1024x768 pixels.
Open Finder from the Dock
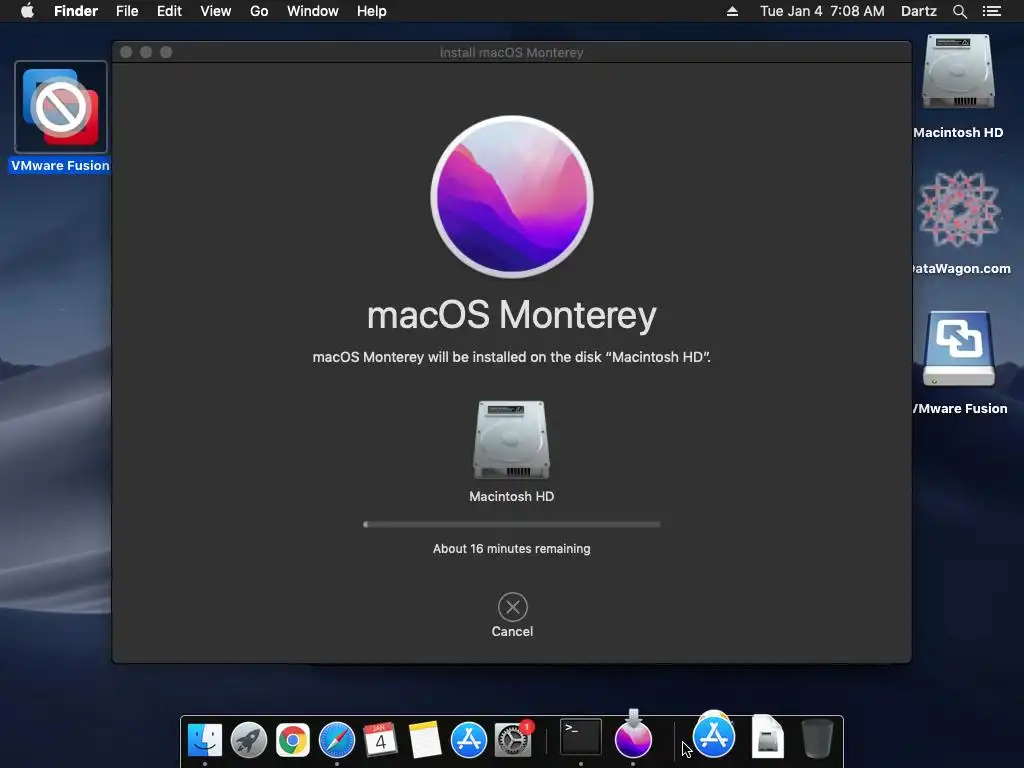point(205,740)
